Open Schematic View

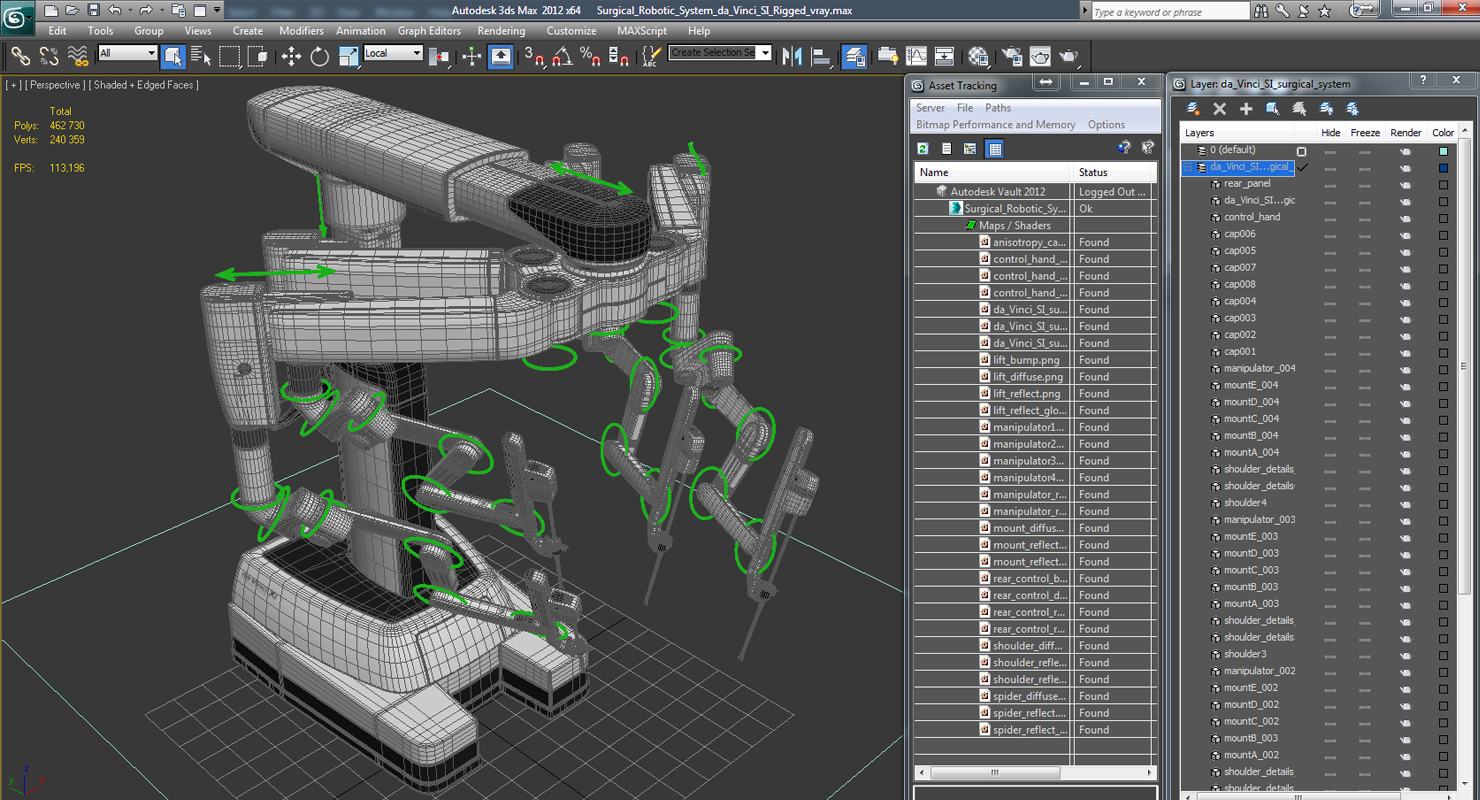pos(944,56)
